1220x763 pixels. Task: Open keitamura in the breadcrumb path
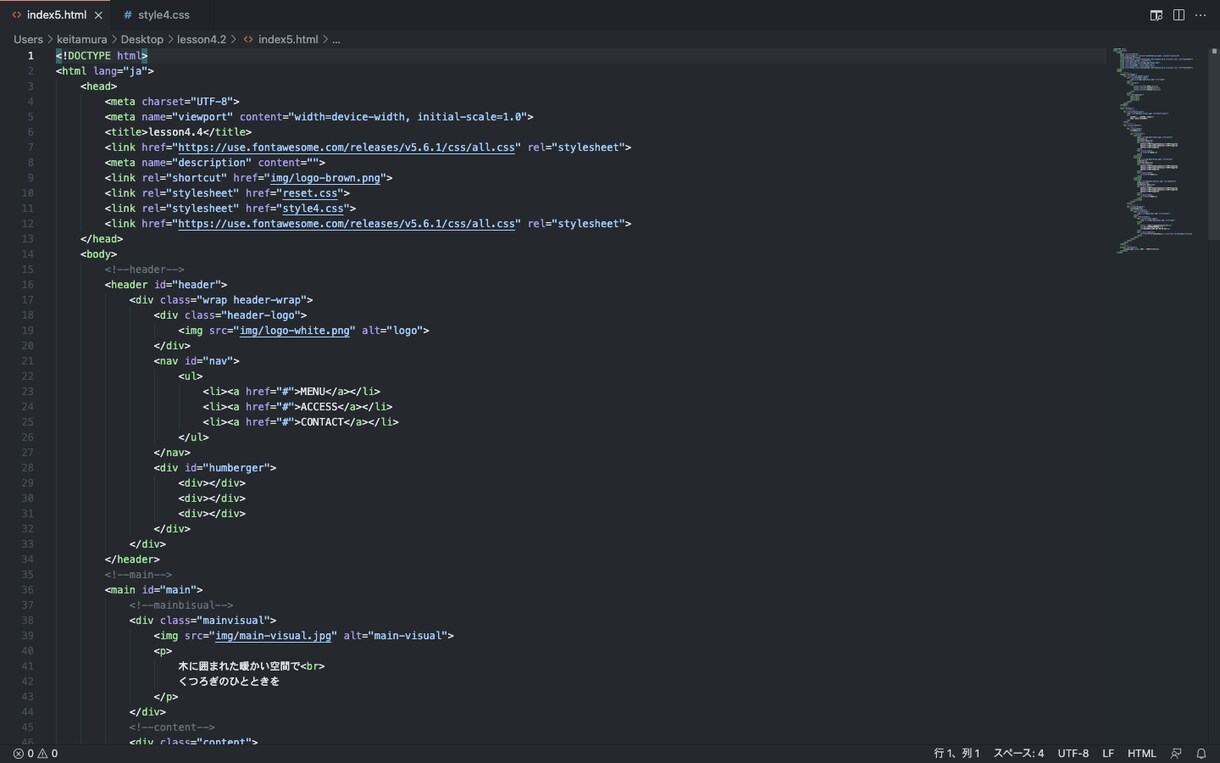click(x=81, y=39)
